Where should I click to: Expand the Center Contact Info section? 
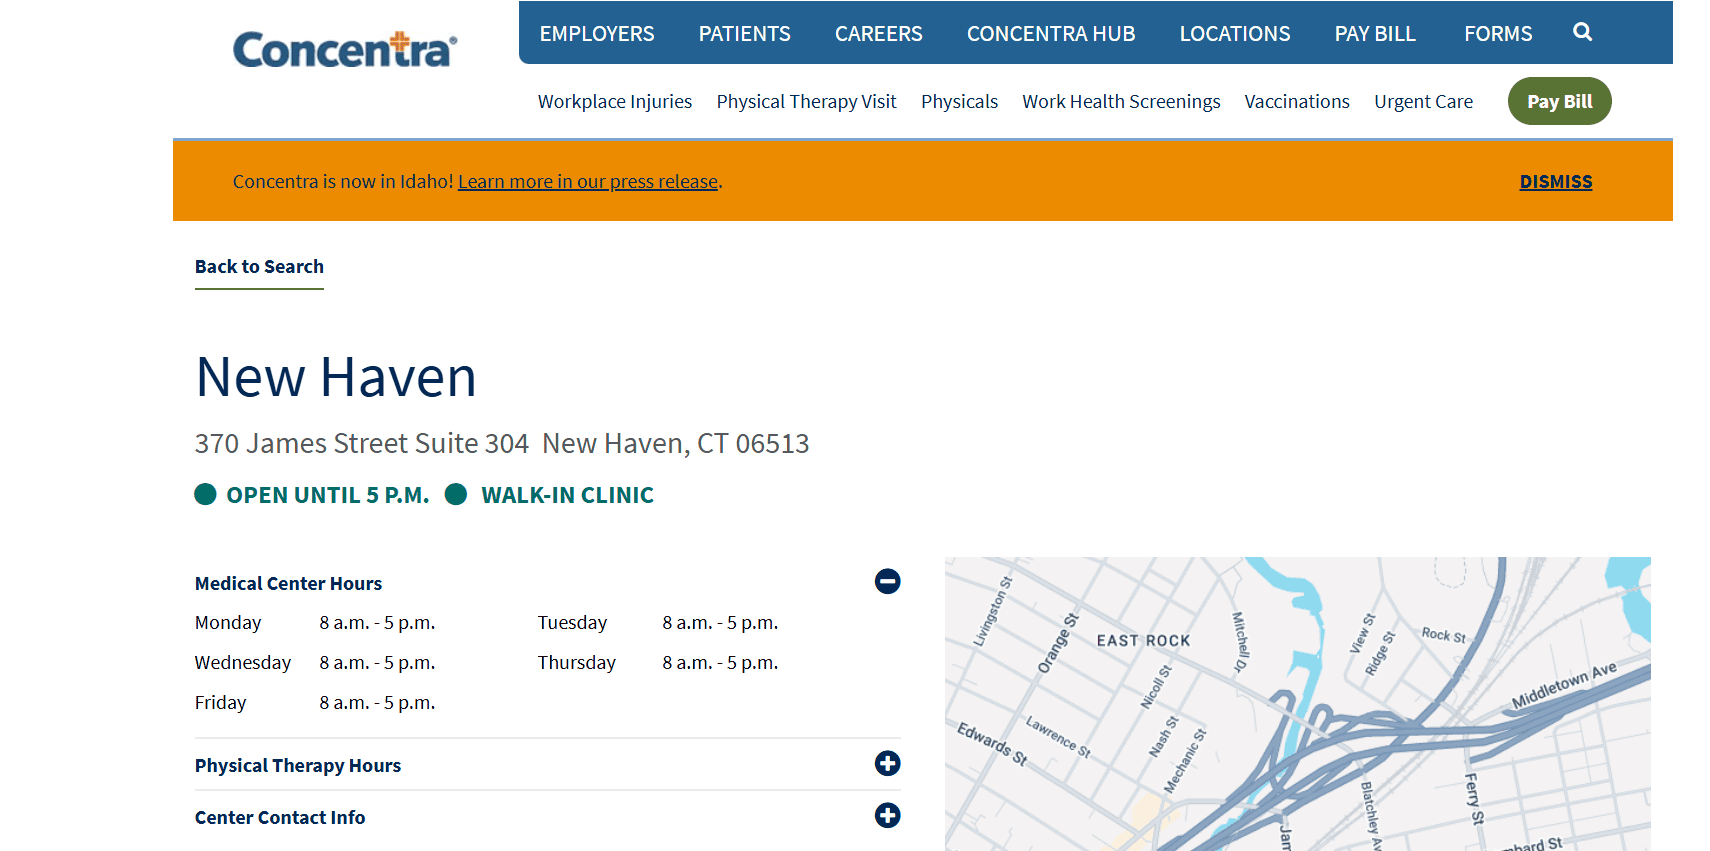point(887,816)
